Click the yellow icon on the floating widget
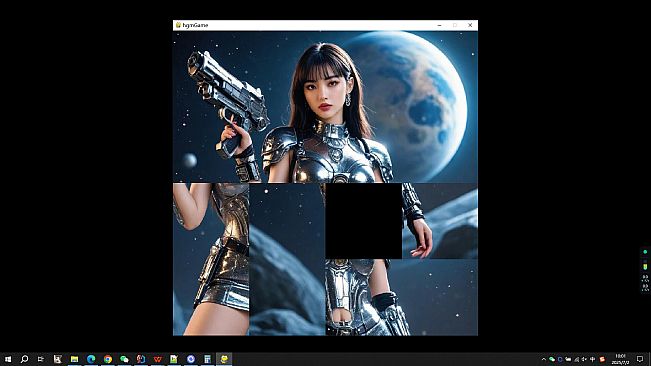Screen dimensions: 651x366 (645, 266)
